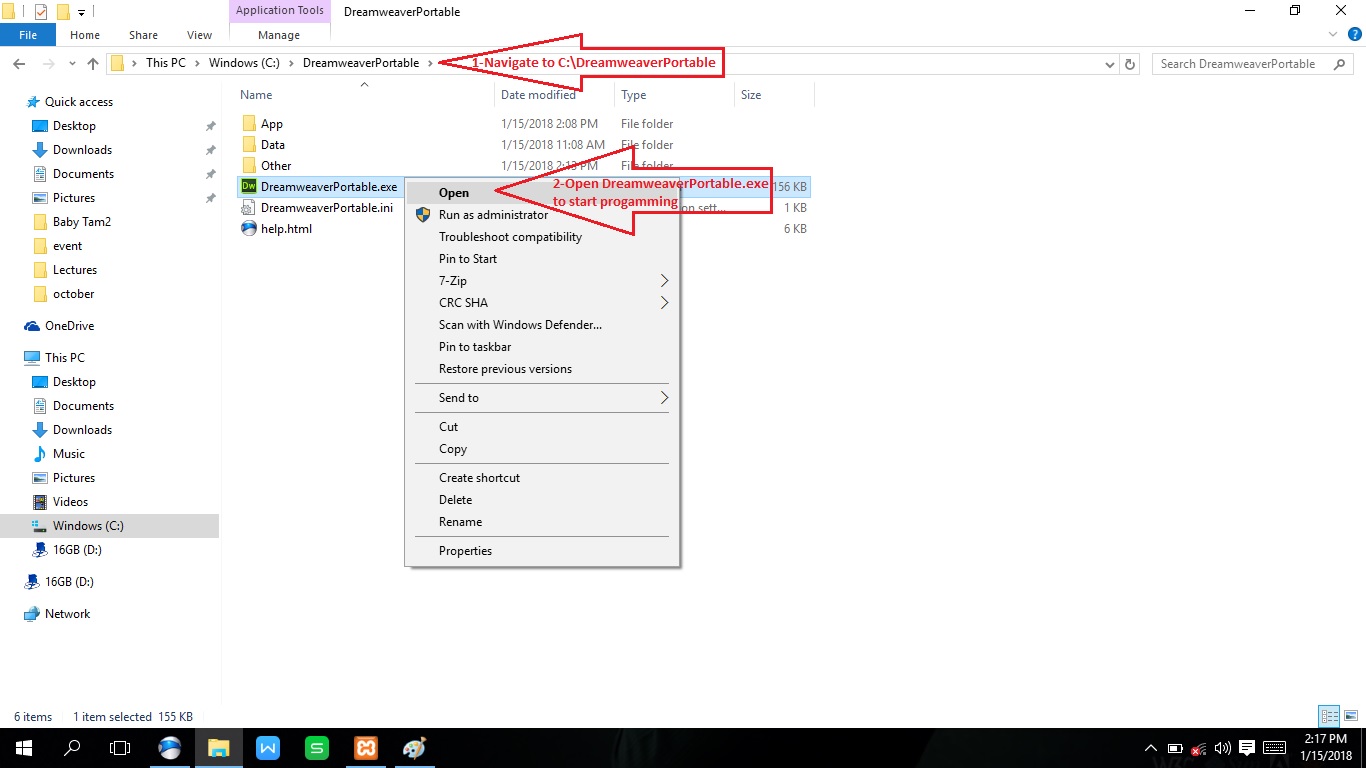Switch to the View ribbon tab

coord(199,35)
